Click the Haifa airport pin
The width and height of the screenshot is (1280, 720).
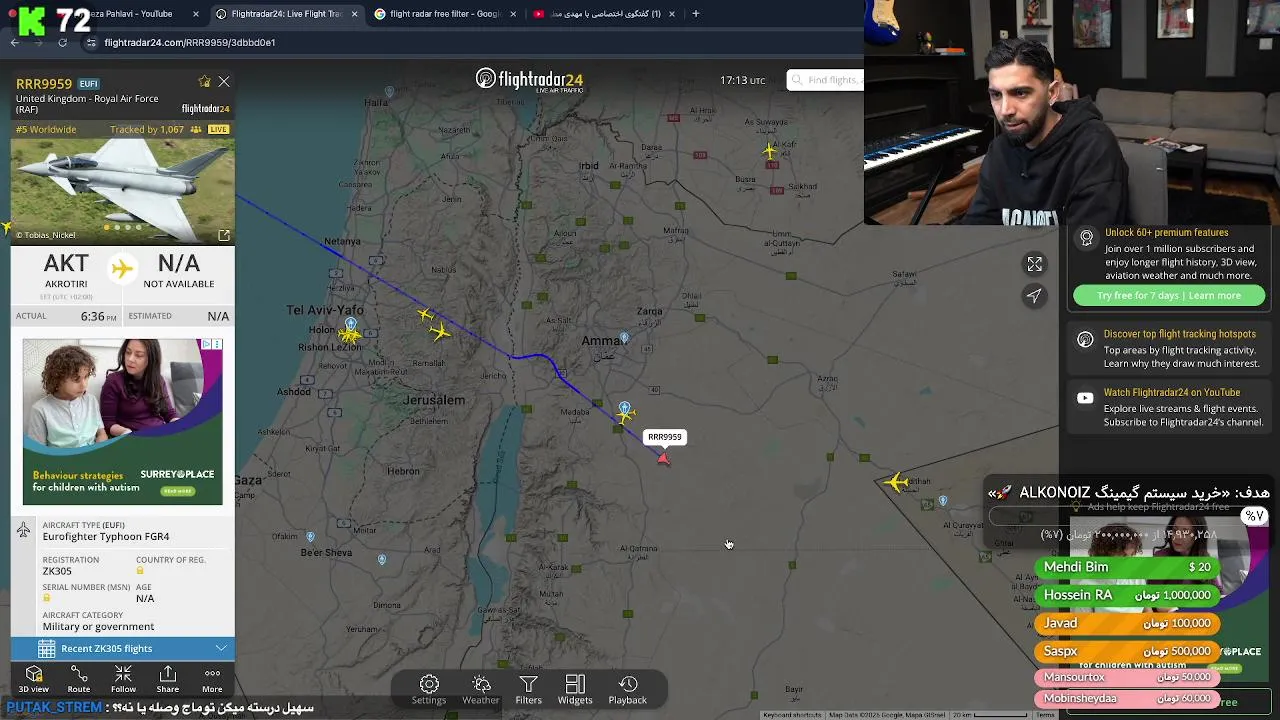(x=389, y=92)
